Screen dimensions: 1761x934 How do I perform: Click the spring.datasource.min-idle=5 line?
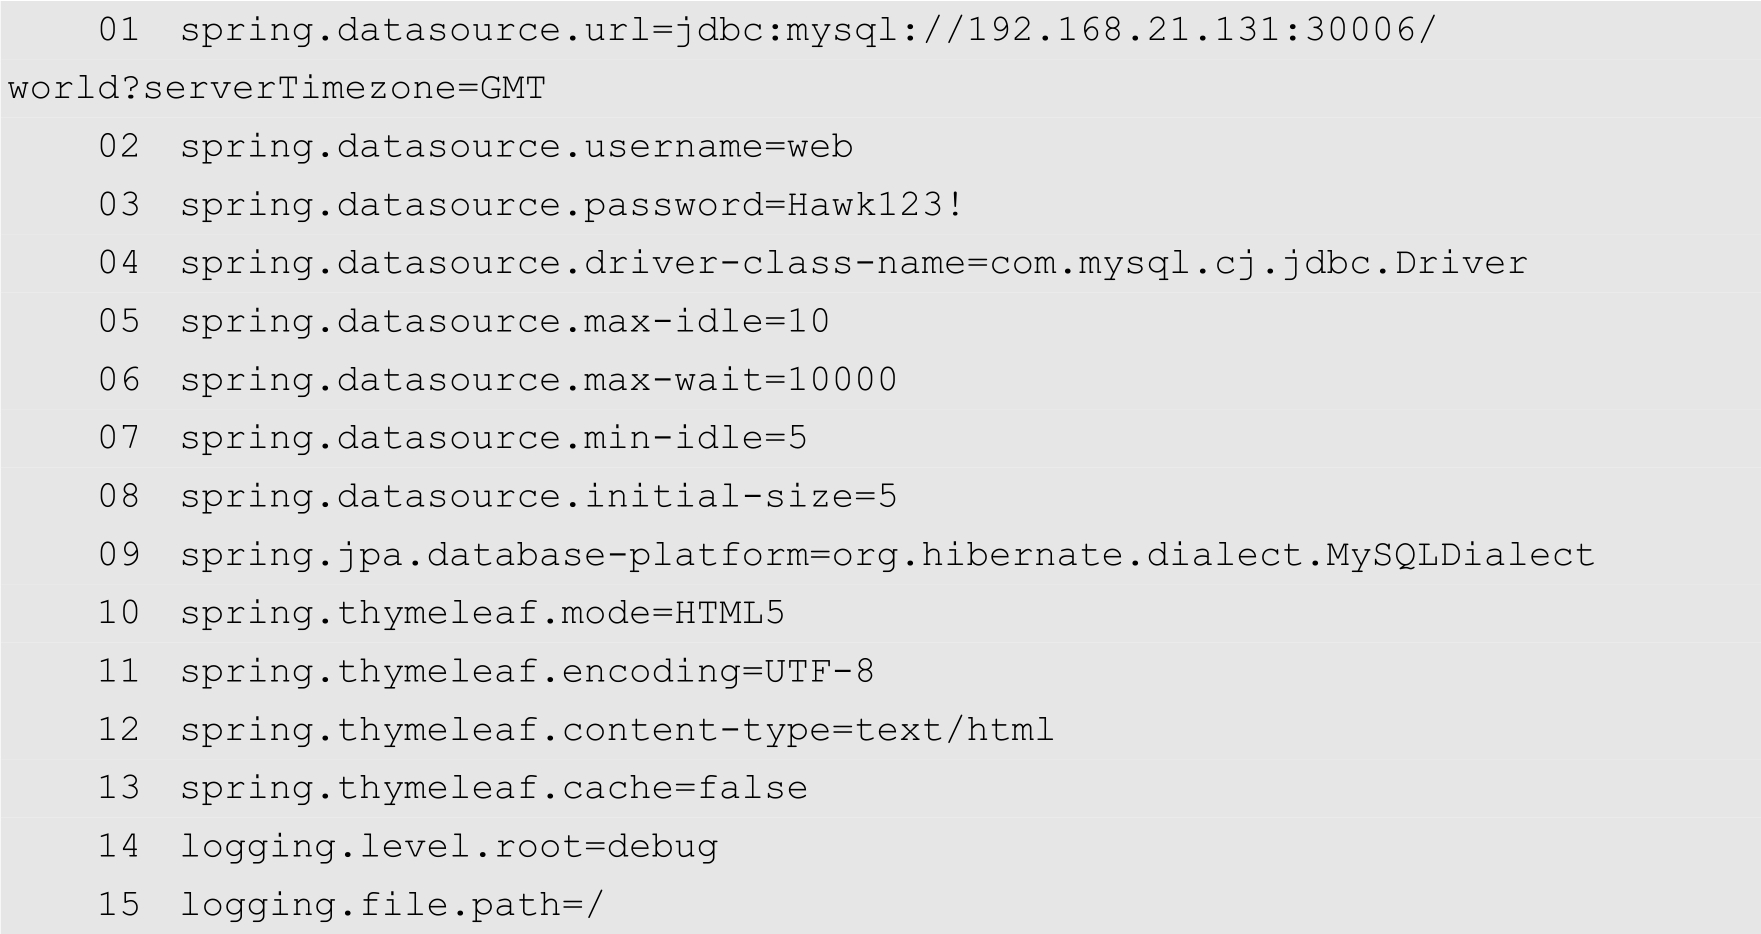[493, 438]
